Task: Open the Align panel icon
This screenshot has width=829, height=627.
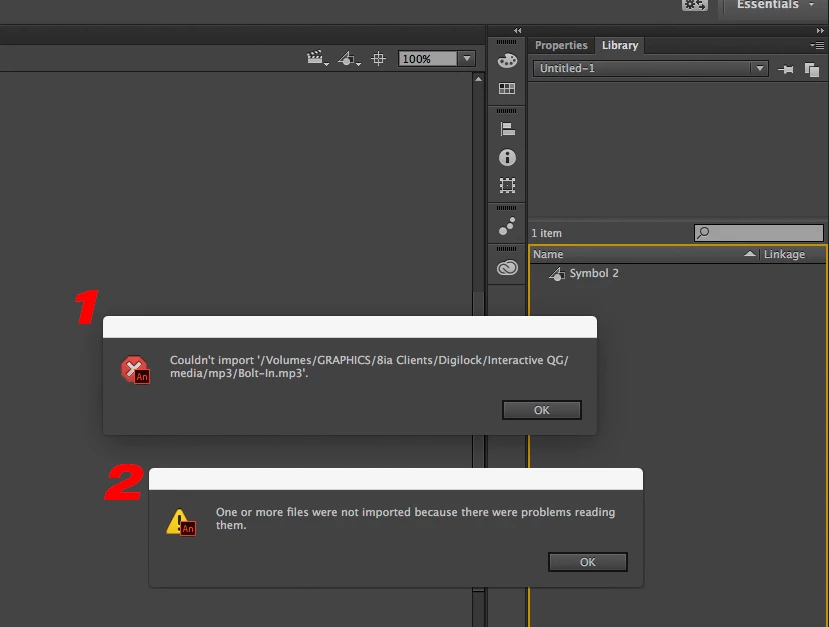Action: [x=507, y=129]
